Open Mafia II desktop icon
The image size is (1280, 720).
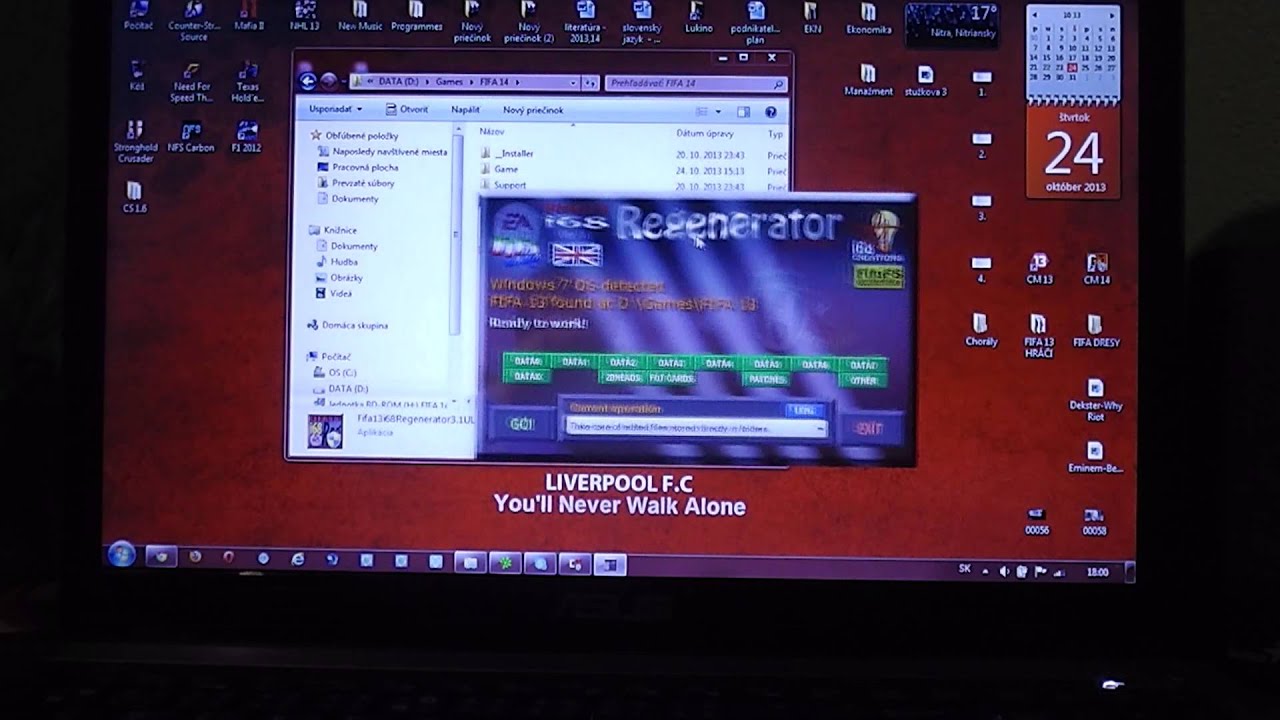click(247, 16)
